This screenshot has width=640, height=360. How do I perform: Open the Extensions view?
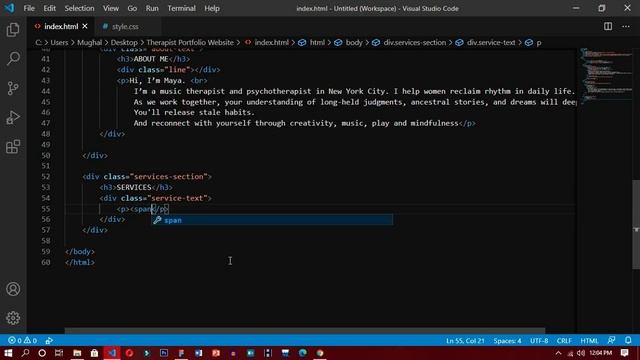[13, 147]
